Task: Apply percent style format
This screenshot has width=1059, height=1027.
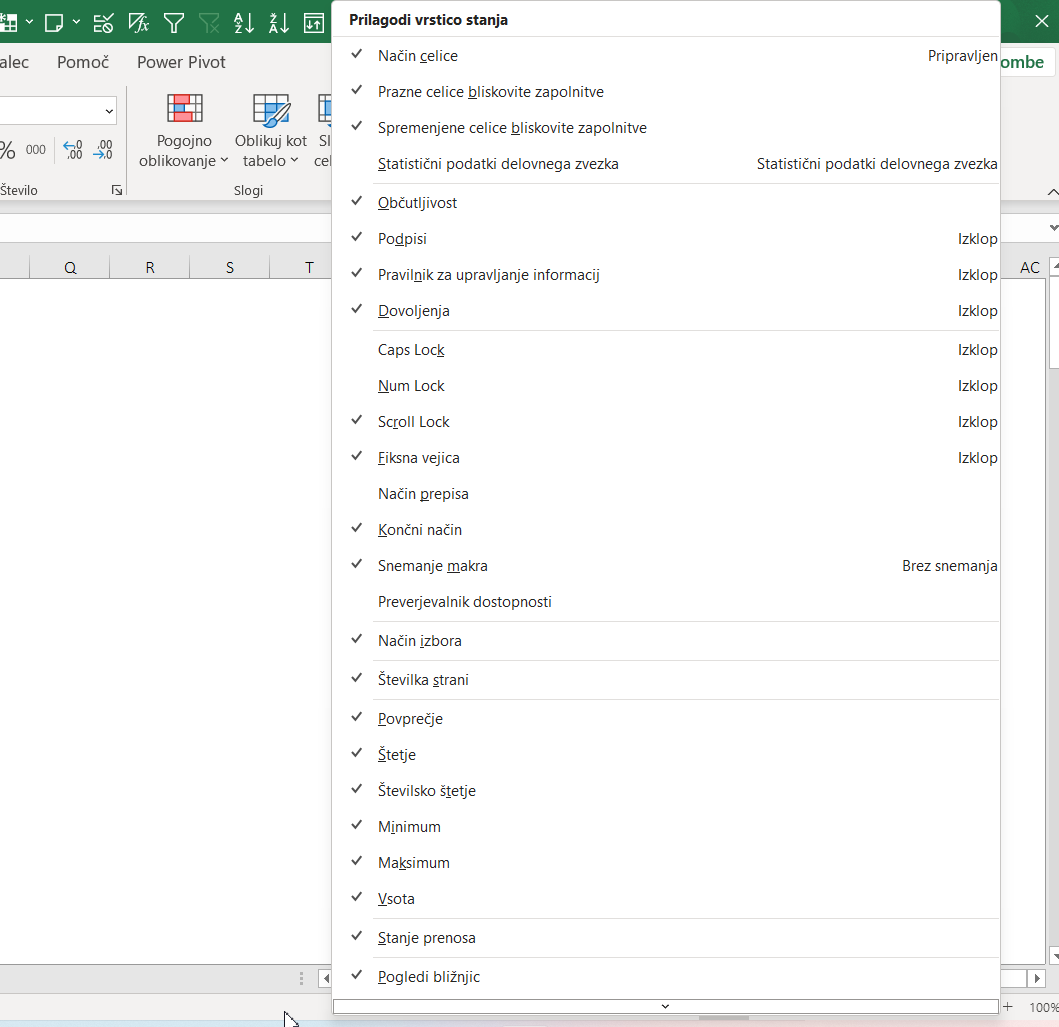Action: [7, 150]
